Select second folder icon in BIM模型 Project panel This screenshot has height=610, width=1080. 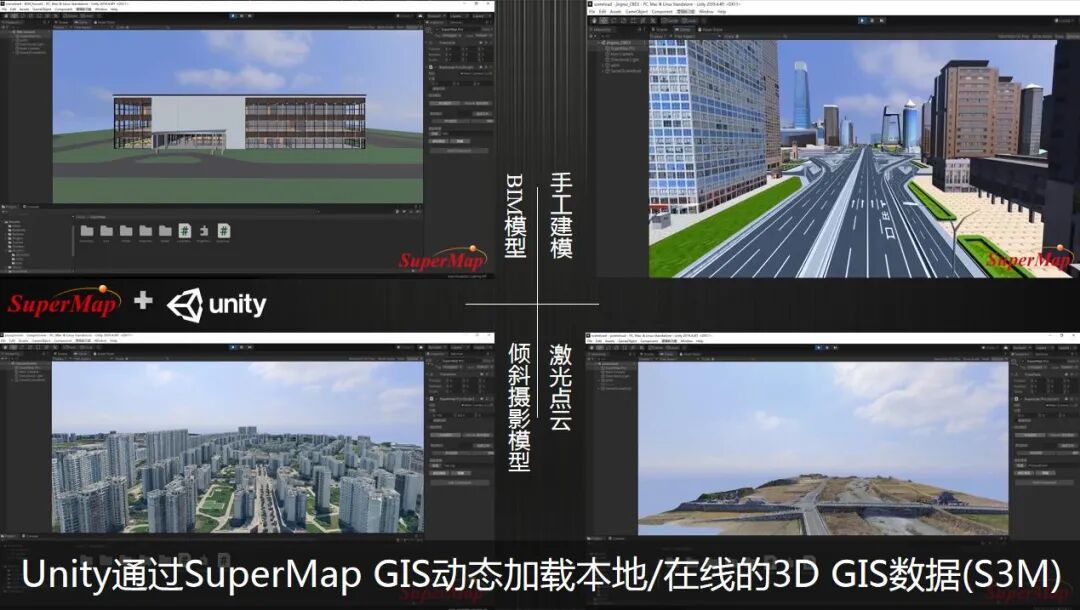pos(106,231)
